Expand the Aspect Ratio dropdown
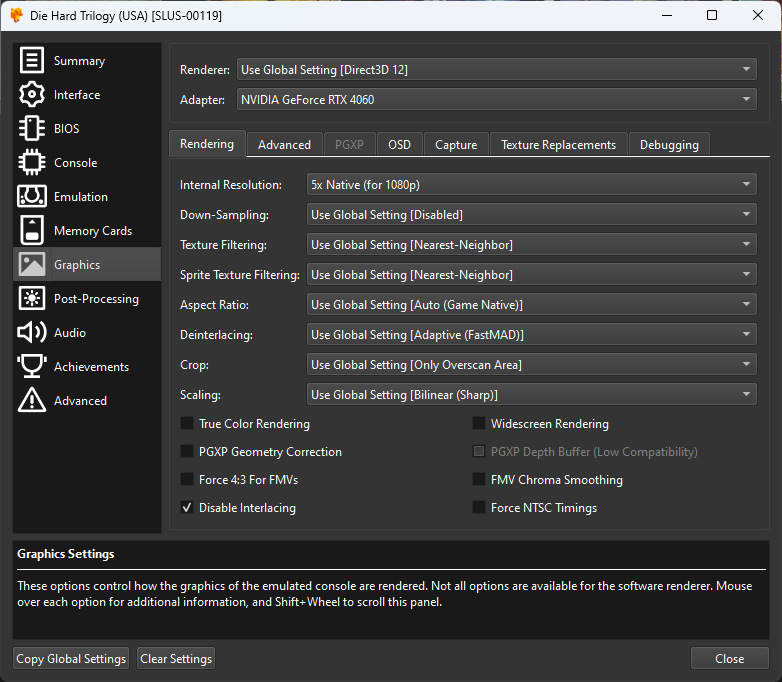Viewport: 782px width, 682px height. coord(532,304)
